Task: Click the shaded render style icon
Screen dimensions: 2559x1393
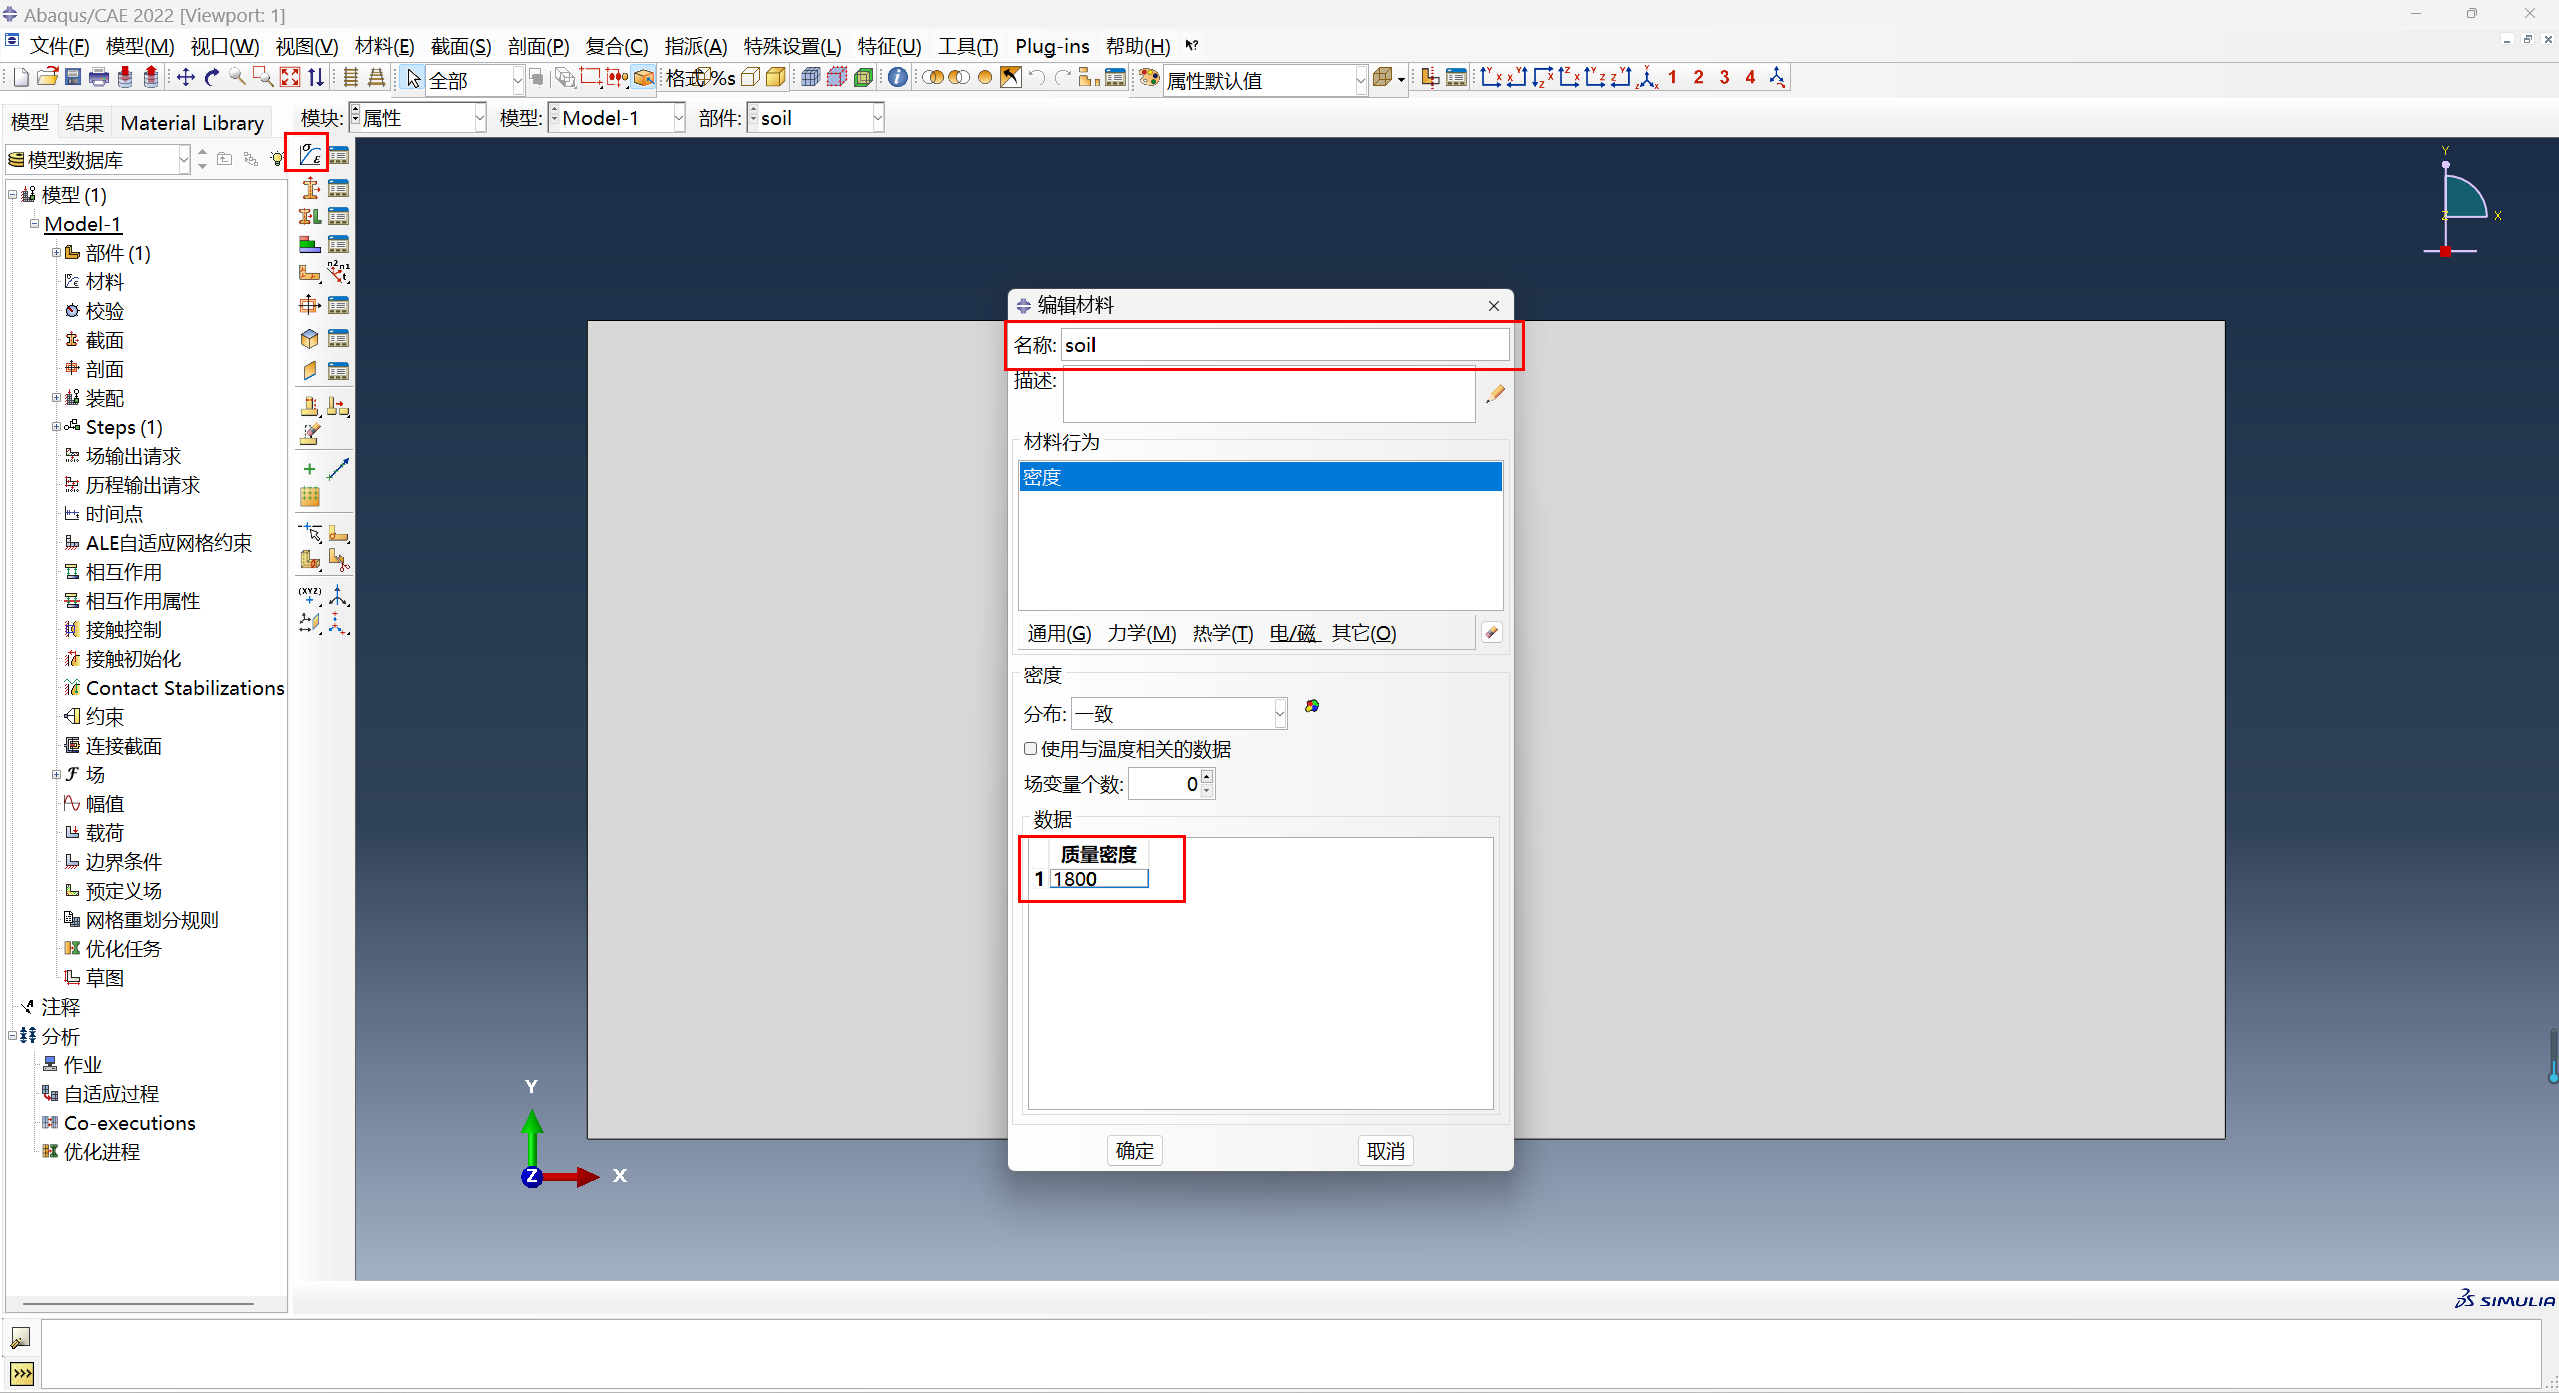Action: pyautogui.click(x=776, y=77)
